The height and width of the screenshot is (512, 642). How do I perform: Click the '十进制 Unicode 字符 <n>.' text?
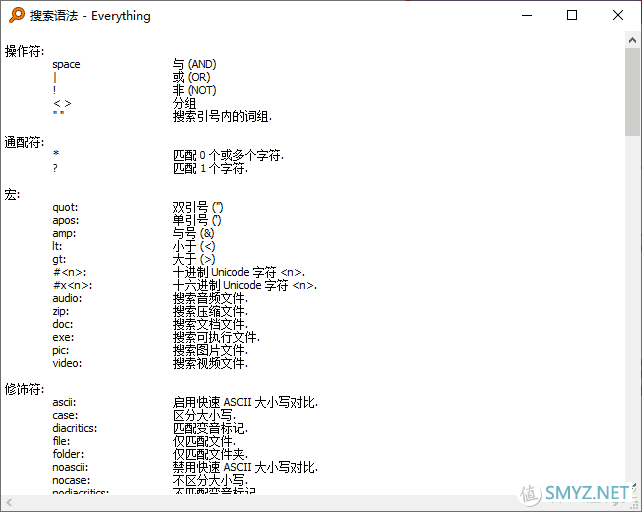click(x=239, y=272)
